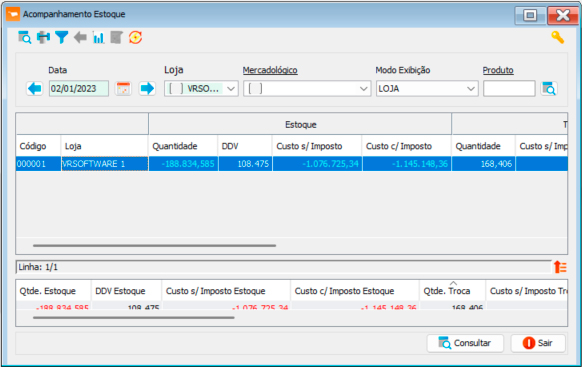Sort by Código column header
The width and height of the screenshot is (582, 367).
pyautogui.click(x=38, y=146)
